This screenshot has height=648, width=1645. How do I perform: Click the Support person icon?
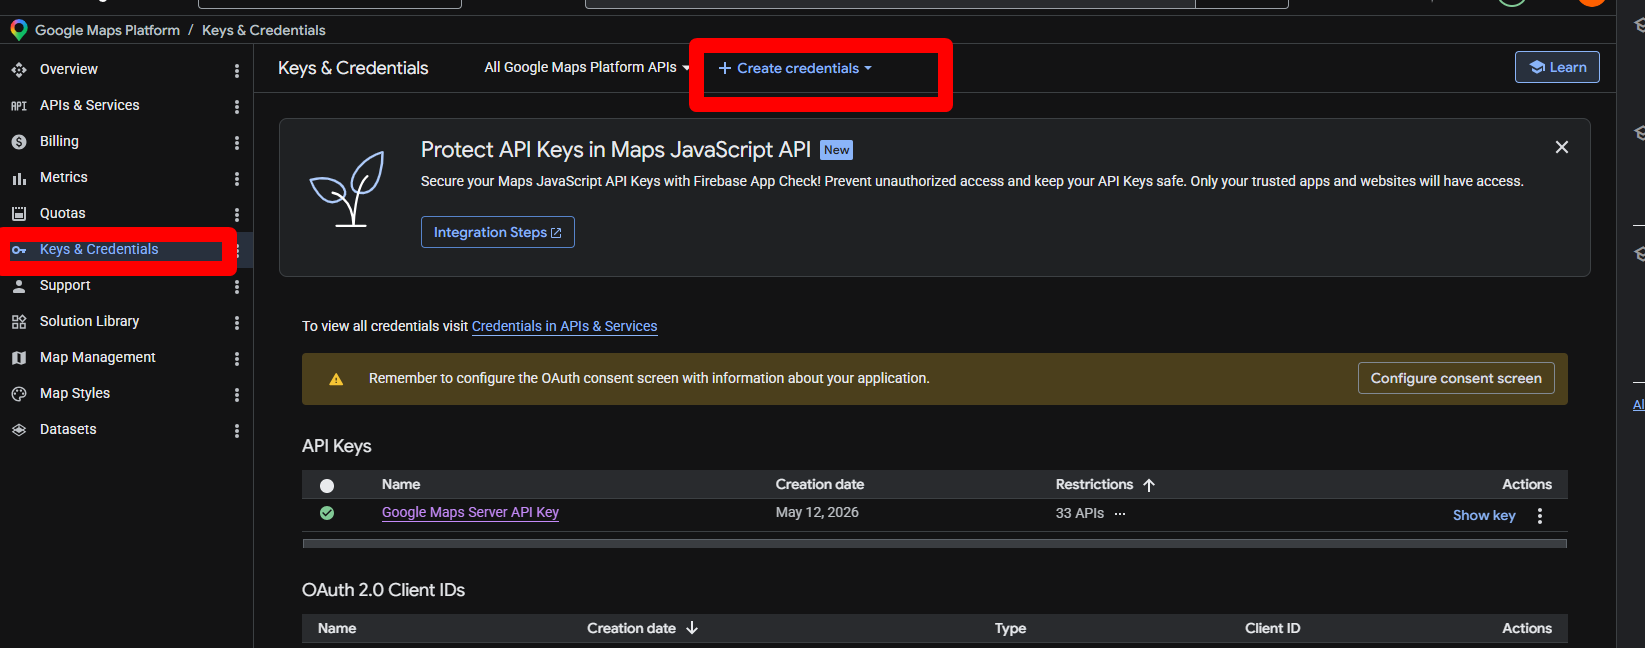pyautogui.click(x=19, y=286)
